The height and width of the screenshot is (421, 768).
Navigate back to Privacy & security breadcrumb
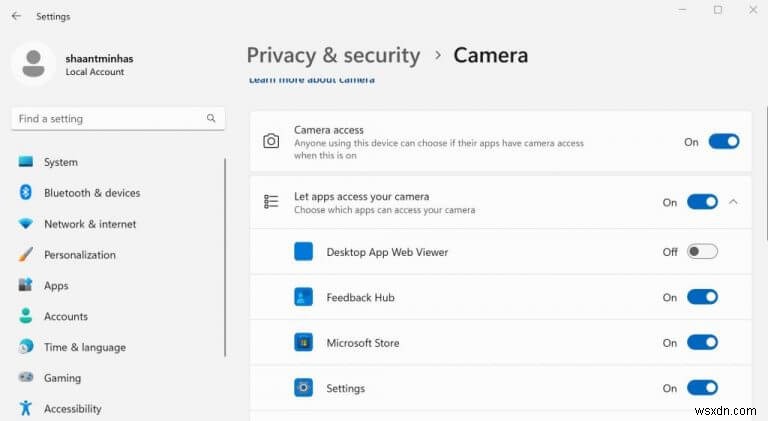tap(333, 55)
